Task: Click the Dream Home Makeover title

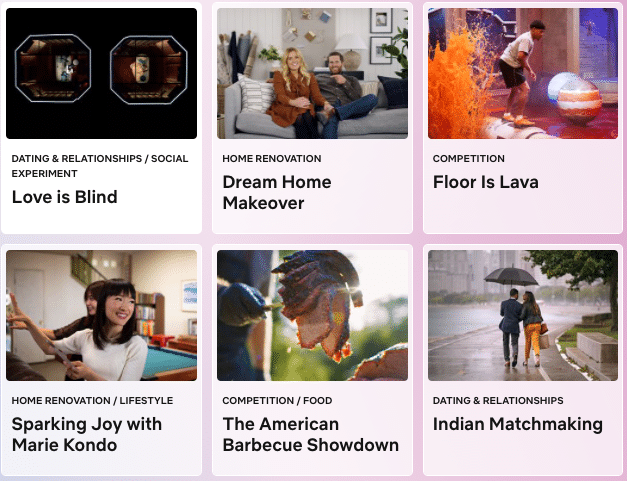Action: point(277,192)
